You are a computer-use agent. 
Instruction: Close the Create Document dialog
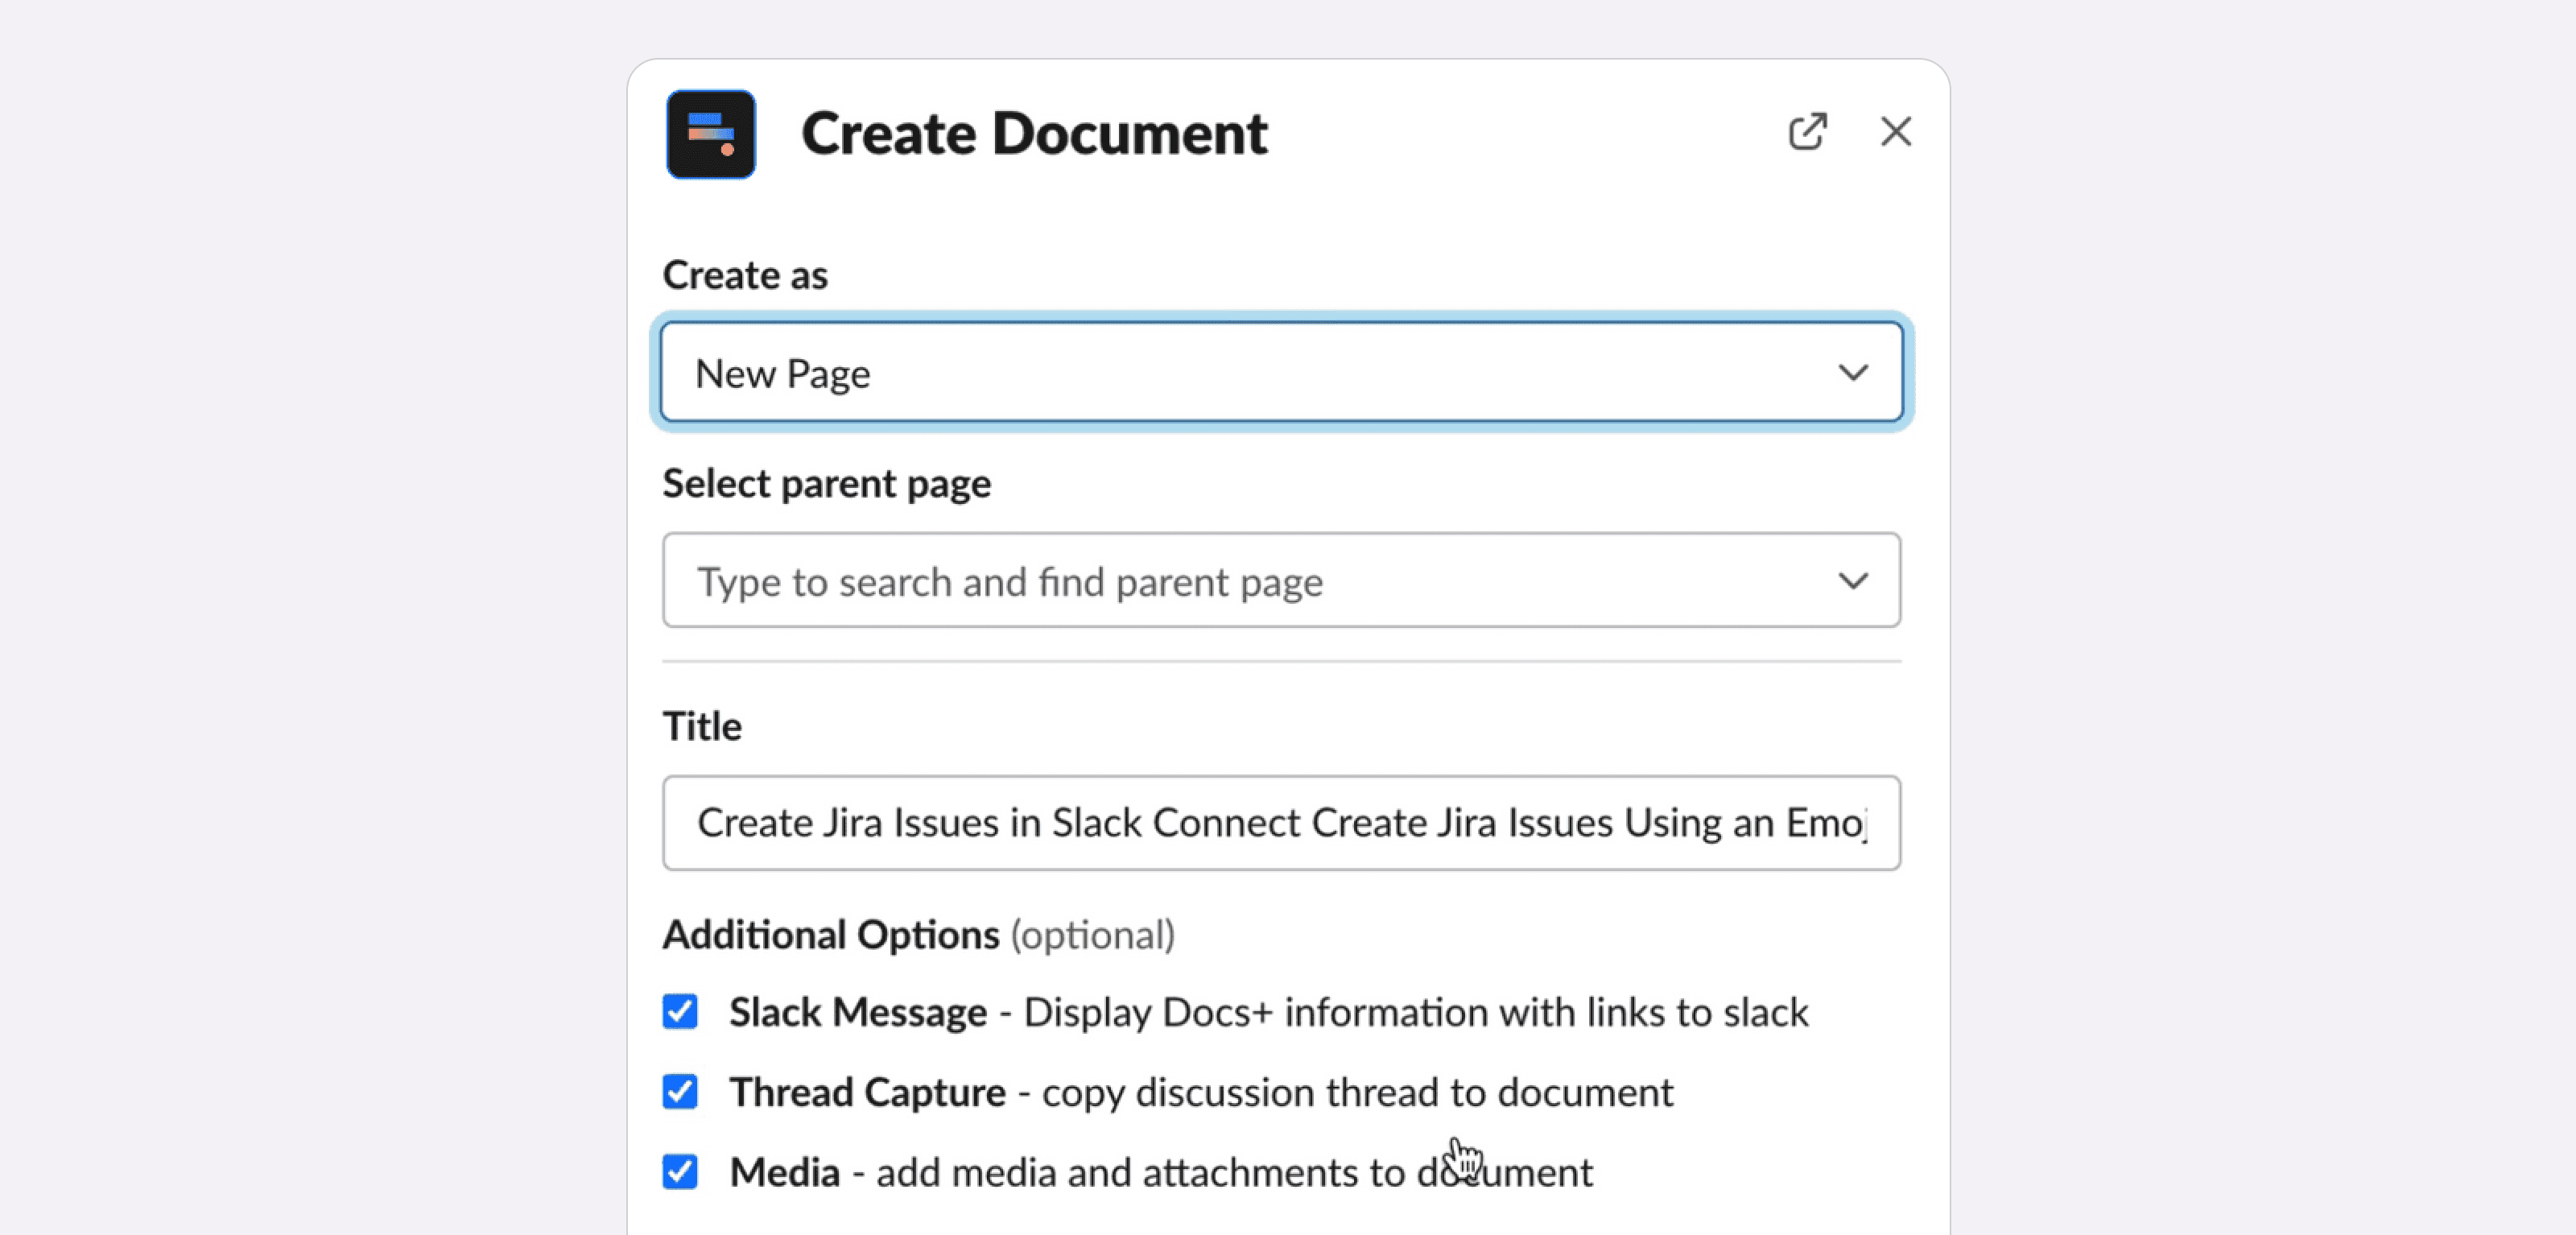(1895, 132)
